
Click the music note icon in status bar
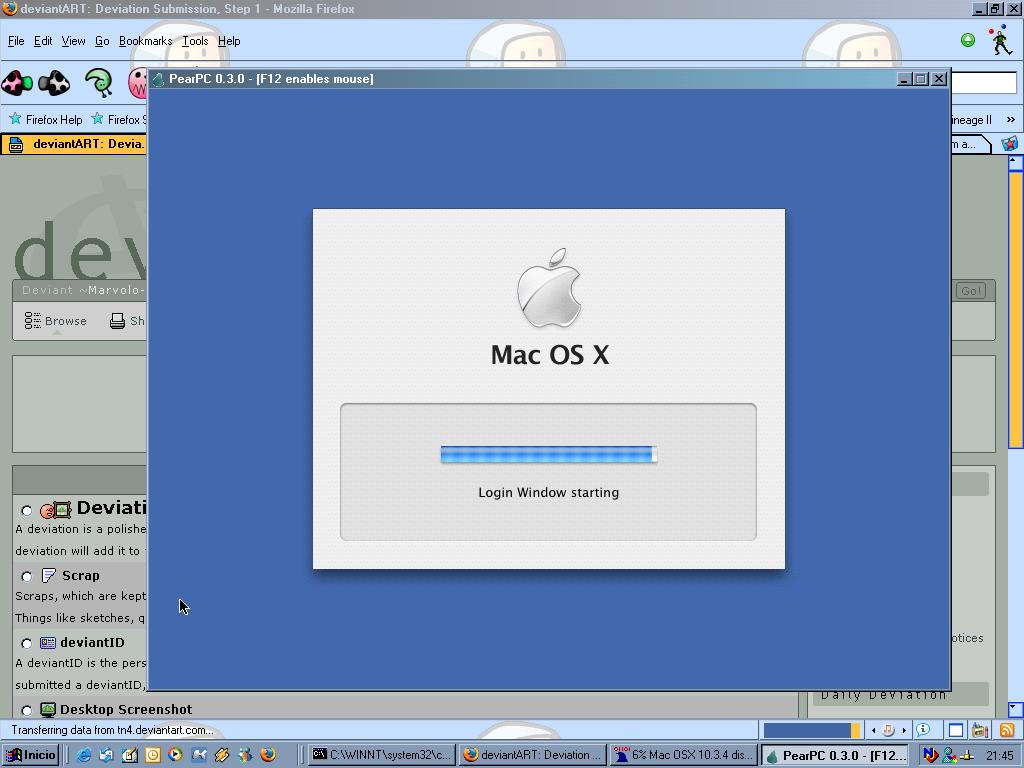tap(888, 730)
